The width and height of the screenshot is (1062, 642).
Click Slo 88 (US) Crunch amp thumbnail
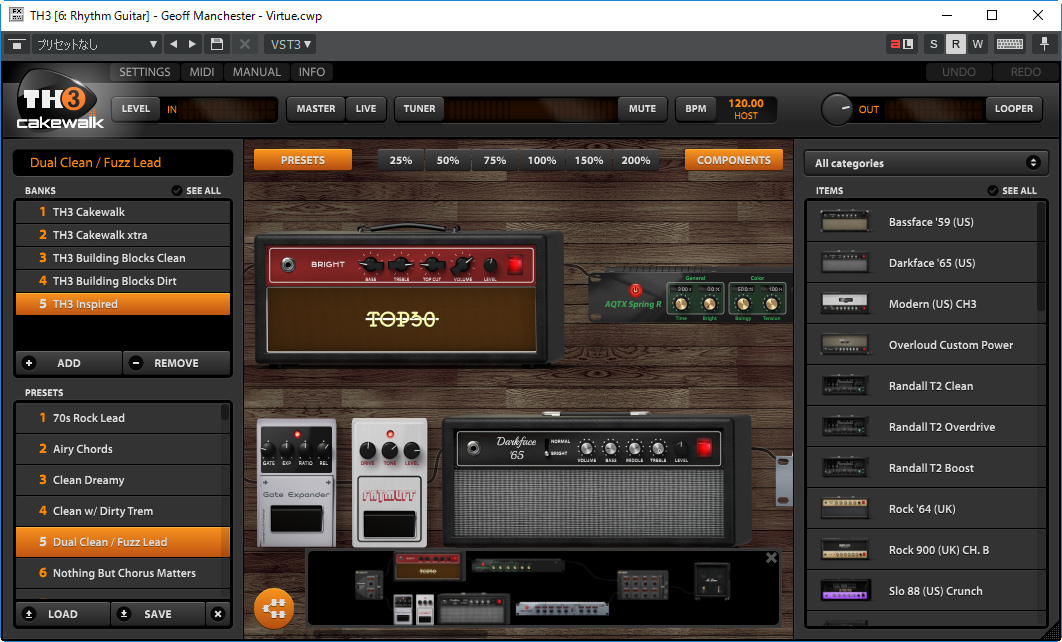[844, 591]
